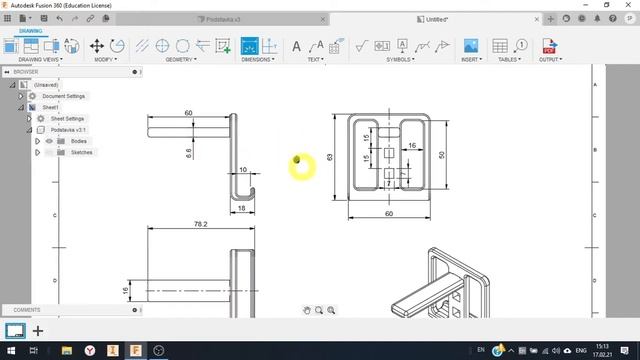Screen dimensions: 640x360
Task: Insert an image into the drawing
Action: 471,46
